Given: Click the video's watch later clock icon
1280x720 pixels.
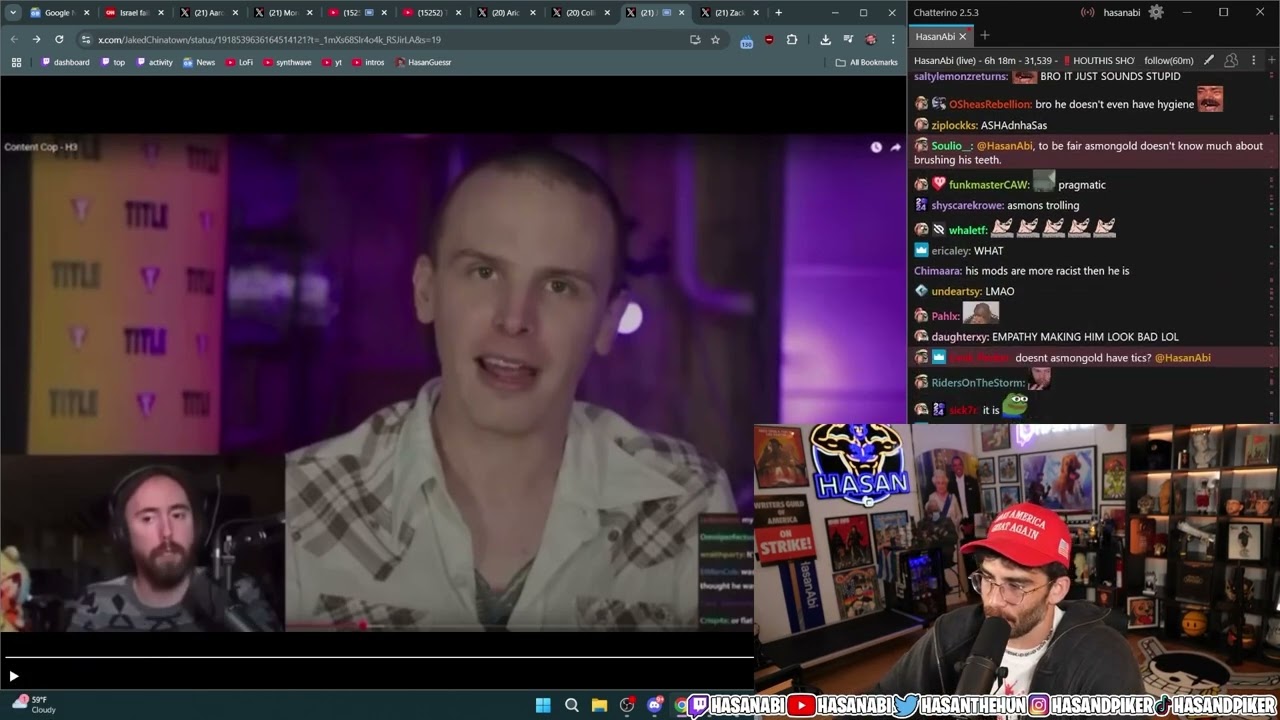Looking at the screenshot, I should (x=876, y=147).
